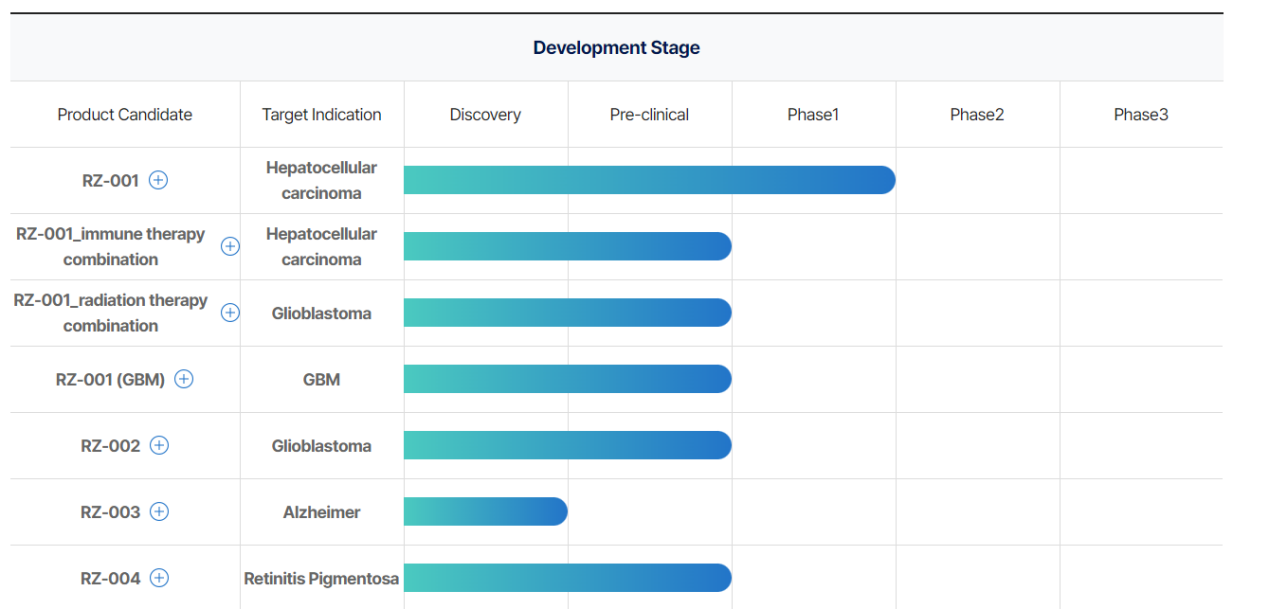Click the RZ-001 Hepatocellular carcinoma progress bar
1269x609 pixels.
click(649, 180)
